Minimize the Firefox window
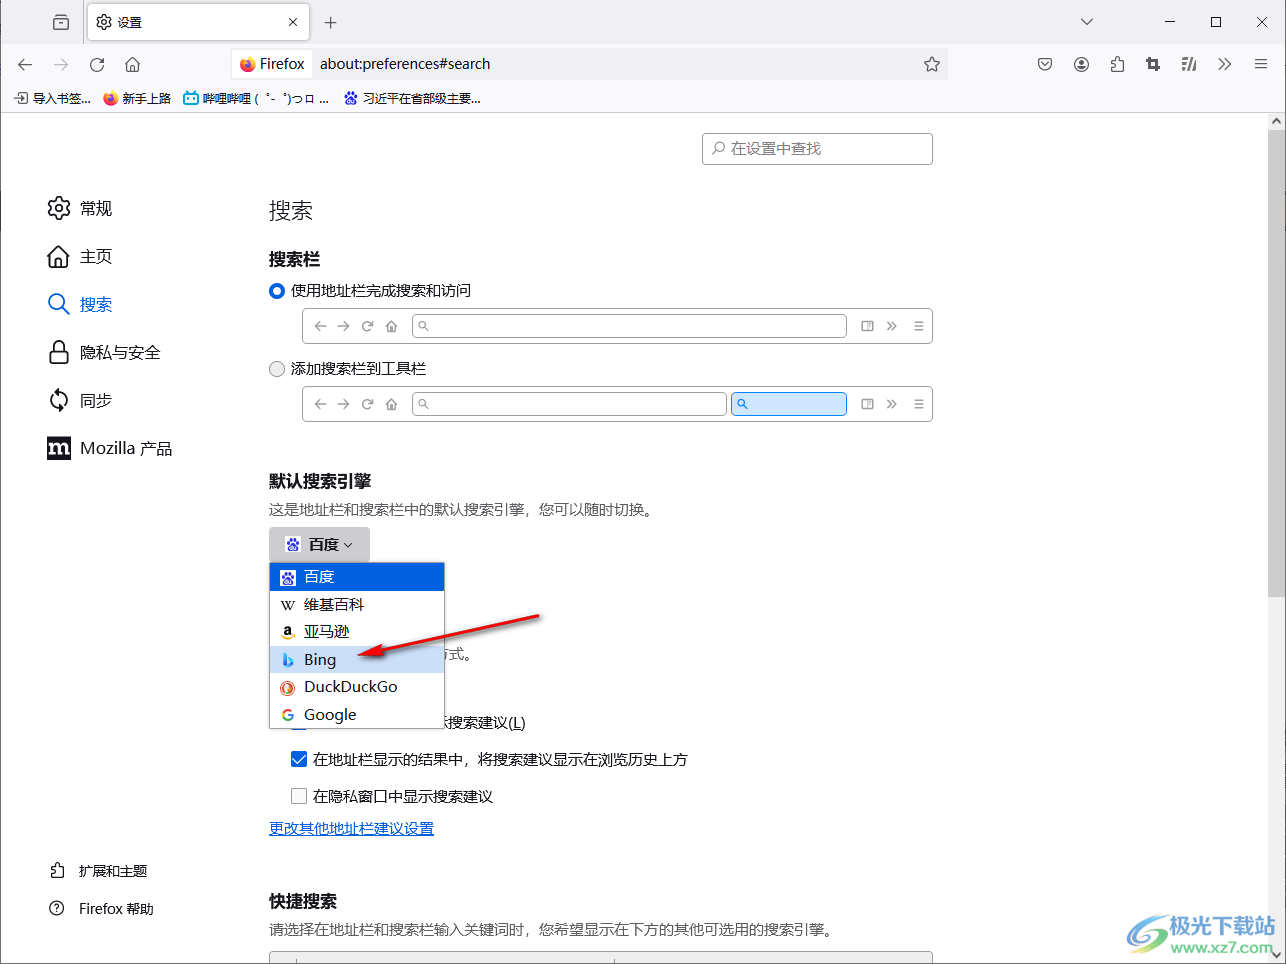This screenshot has width=1286, height=964. tap(1170, 22)
